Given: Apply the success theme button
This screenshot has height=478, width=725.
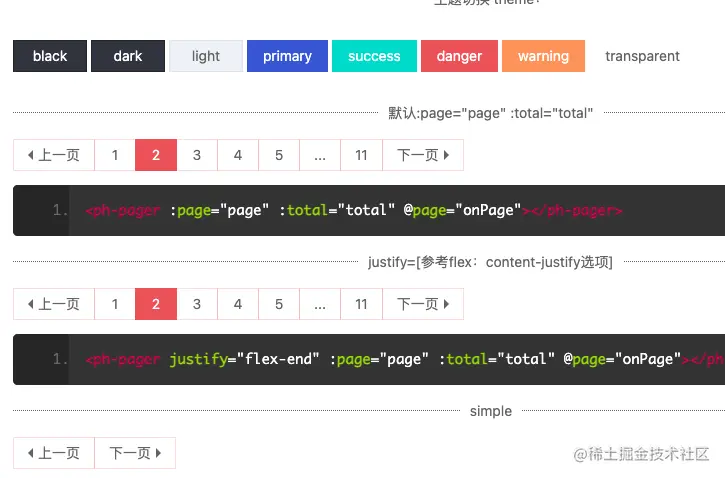Looking at the screenshot, I should (374, 56).
